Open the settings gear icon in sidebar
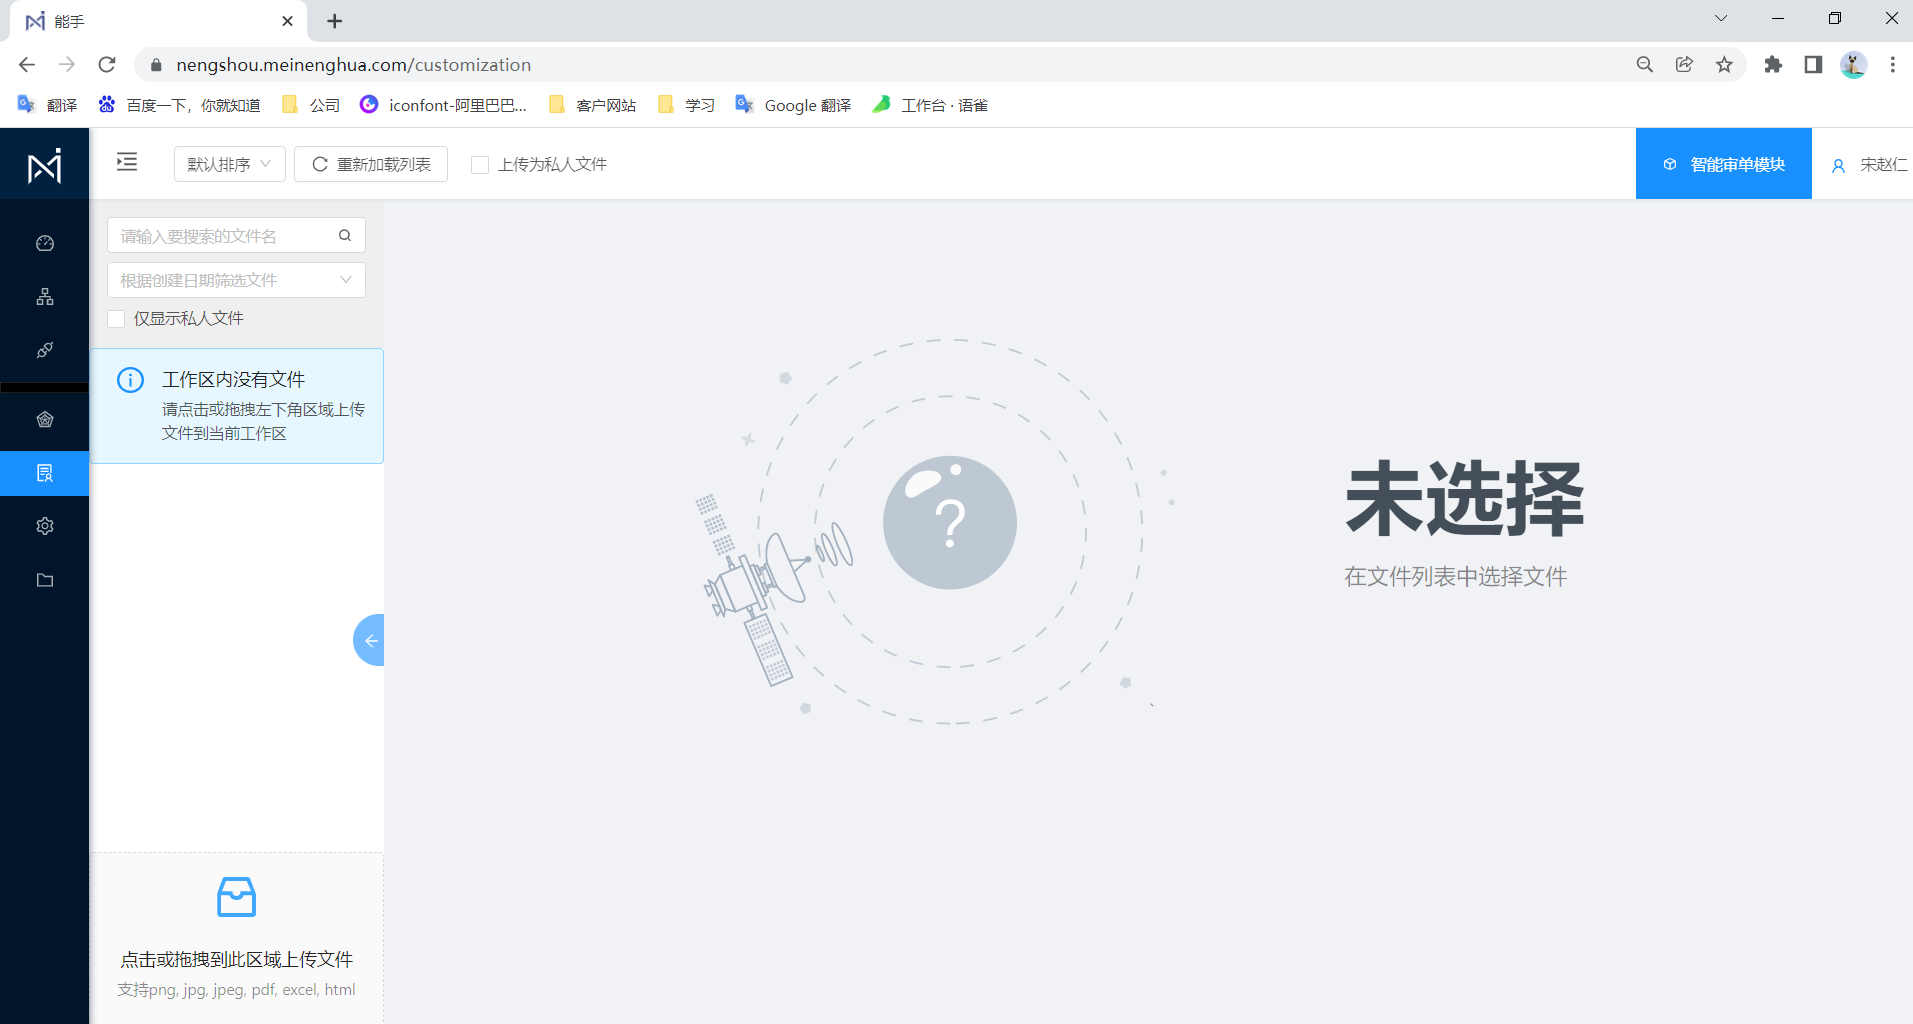The height and width of the screenshot is (1024, 1913). 45,526
